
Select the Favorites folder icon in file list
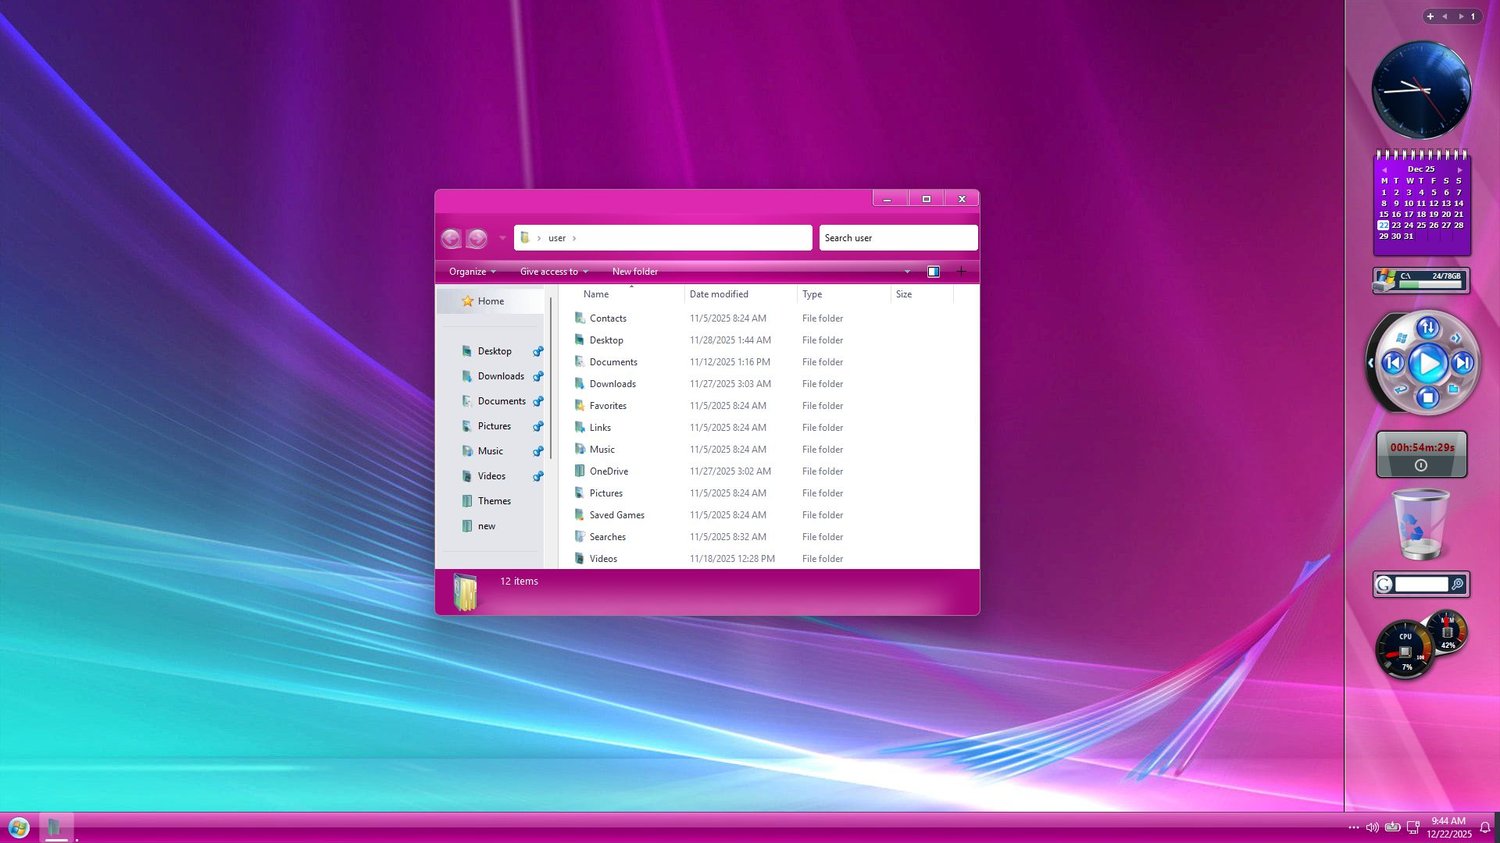[x=580, y=406]
